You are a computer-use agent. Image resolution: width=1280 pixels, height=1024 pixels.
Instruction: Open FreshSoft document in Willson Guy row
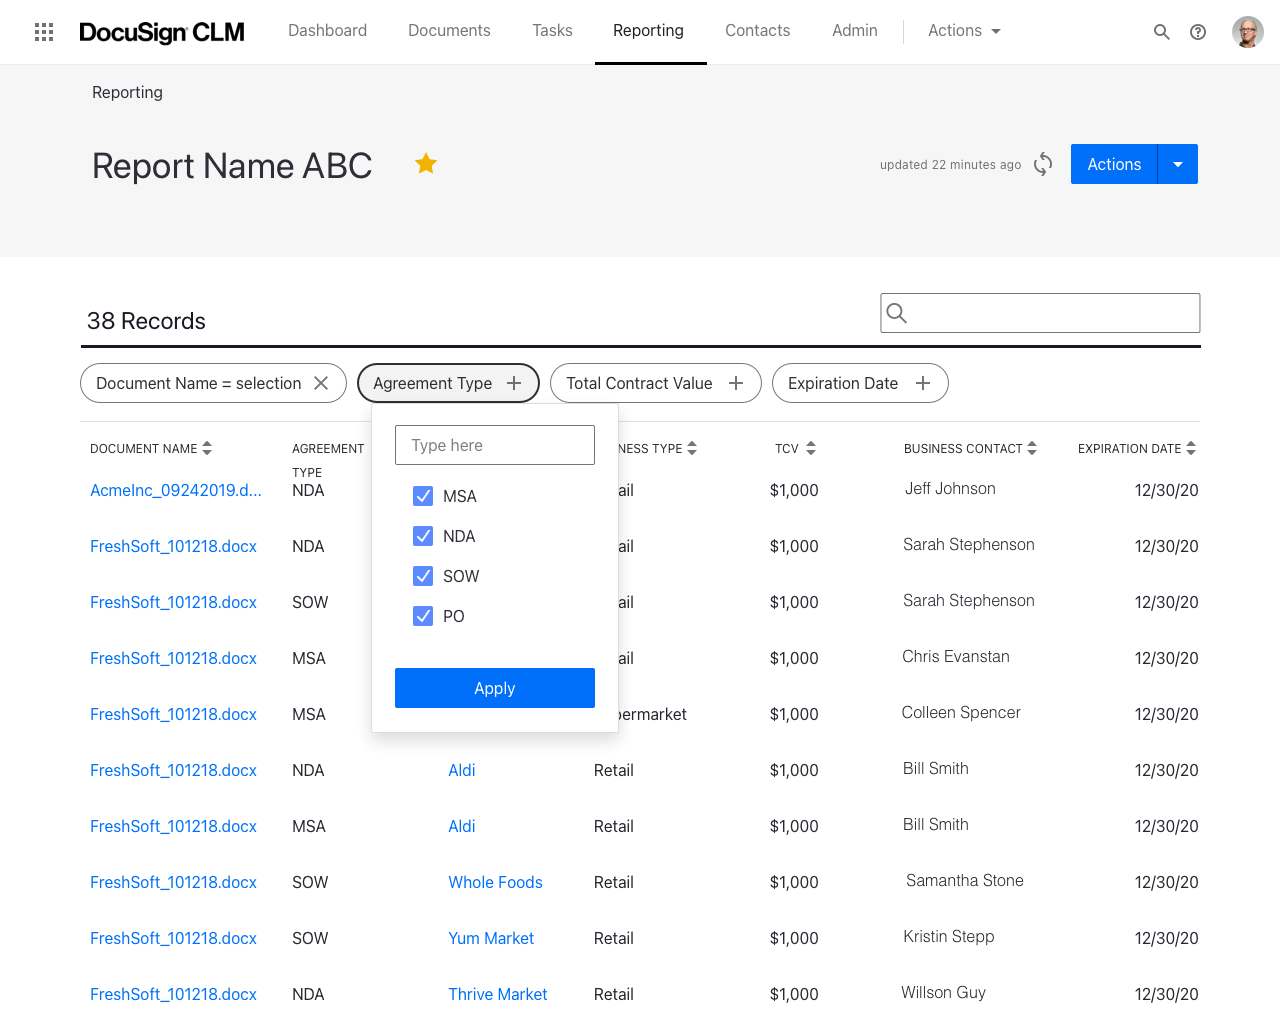tap(173, 994)
